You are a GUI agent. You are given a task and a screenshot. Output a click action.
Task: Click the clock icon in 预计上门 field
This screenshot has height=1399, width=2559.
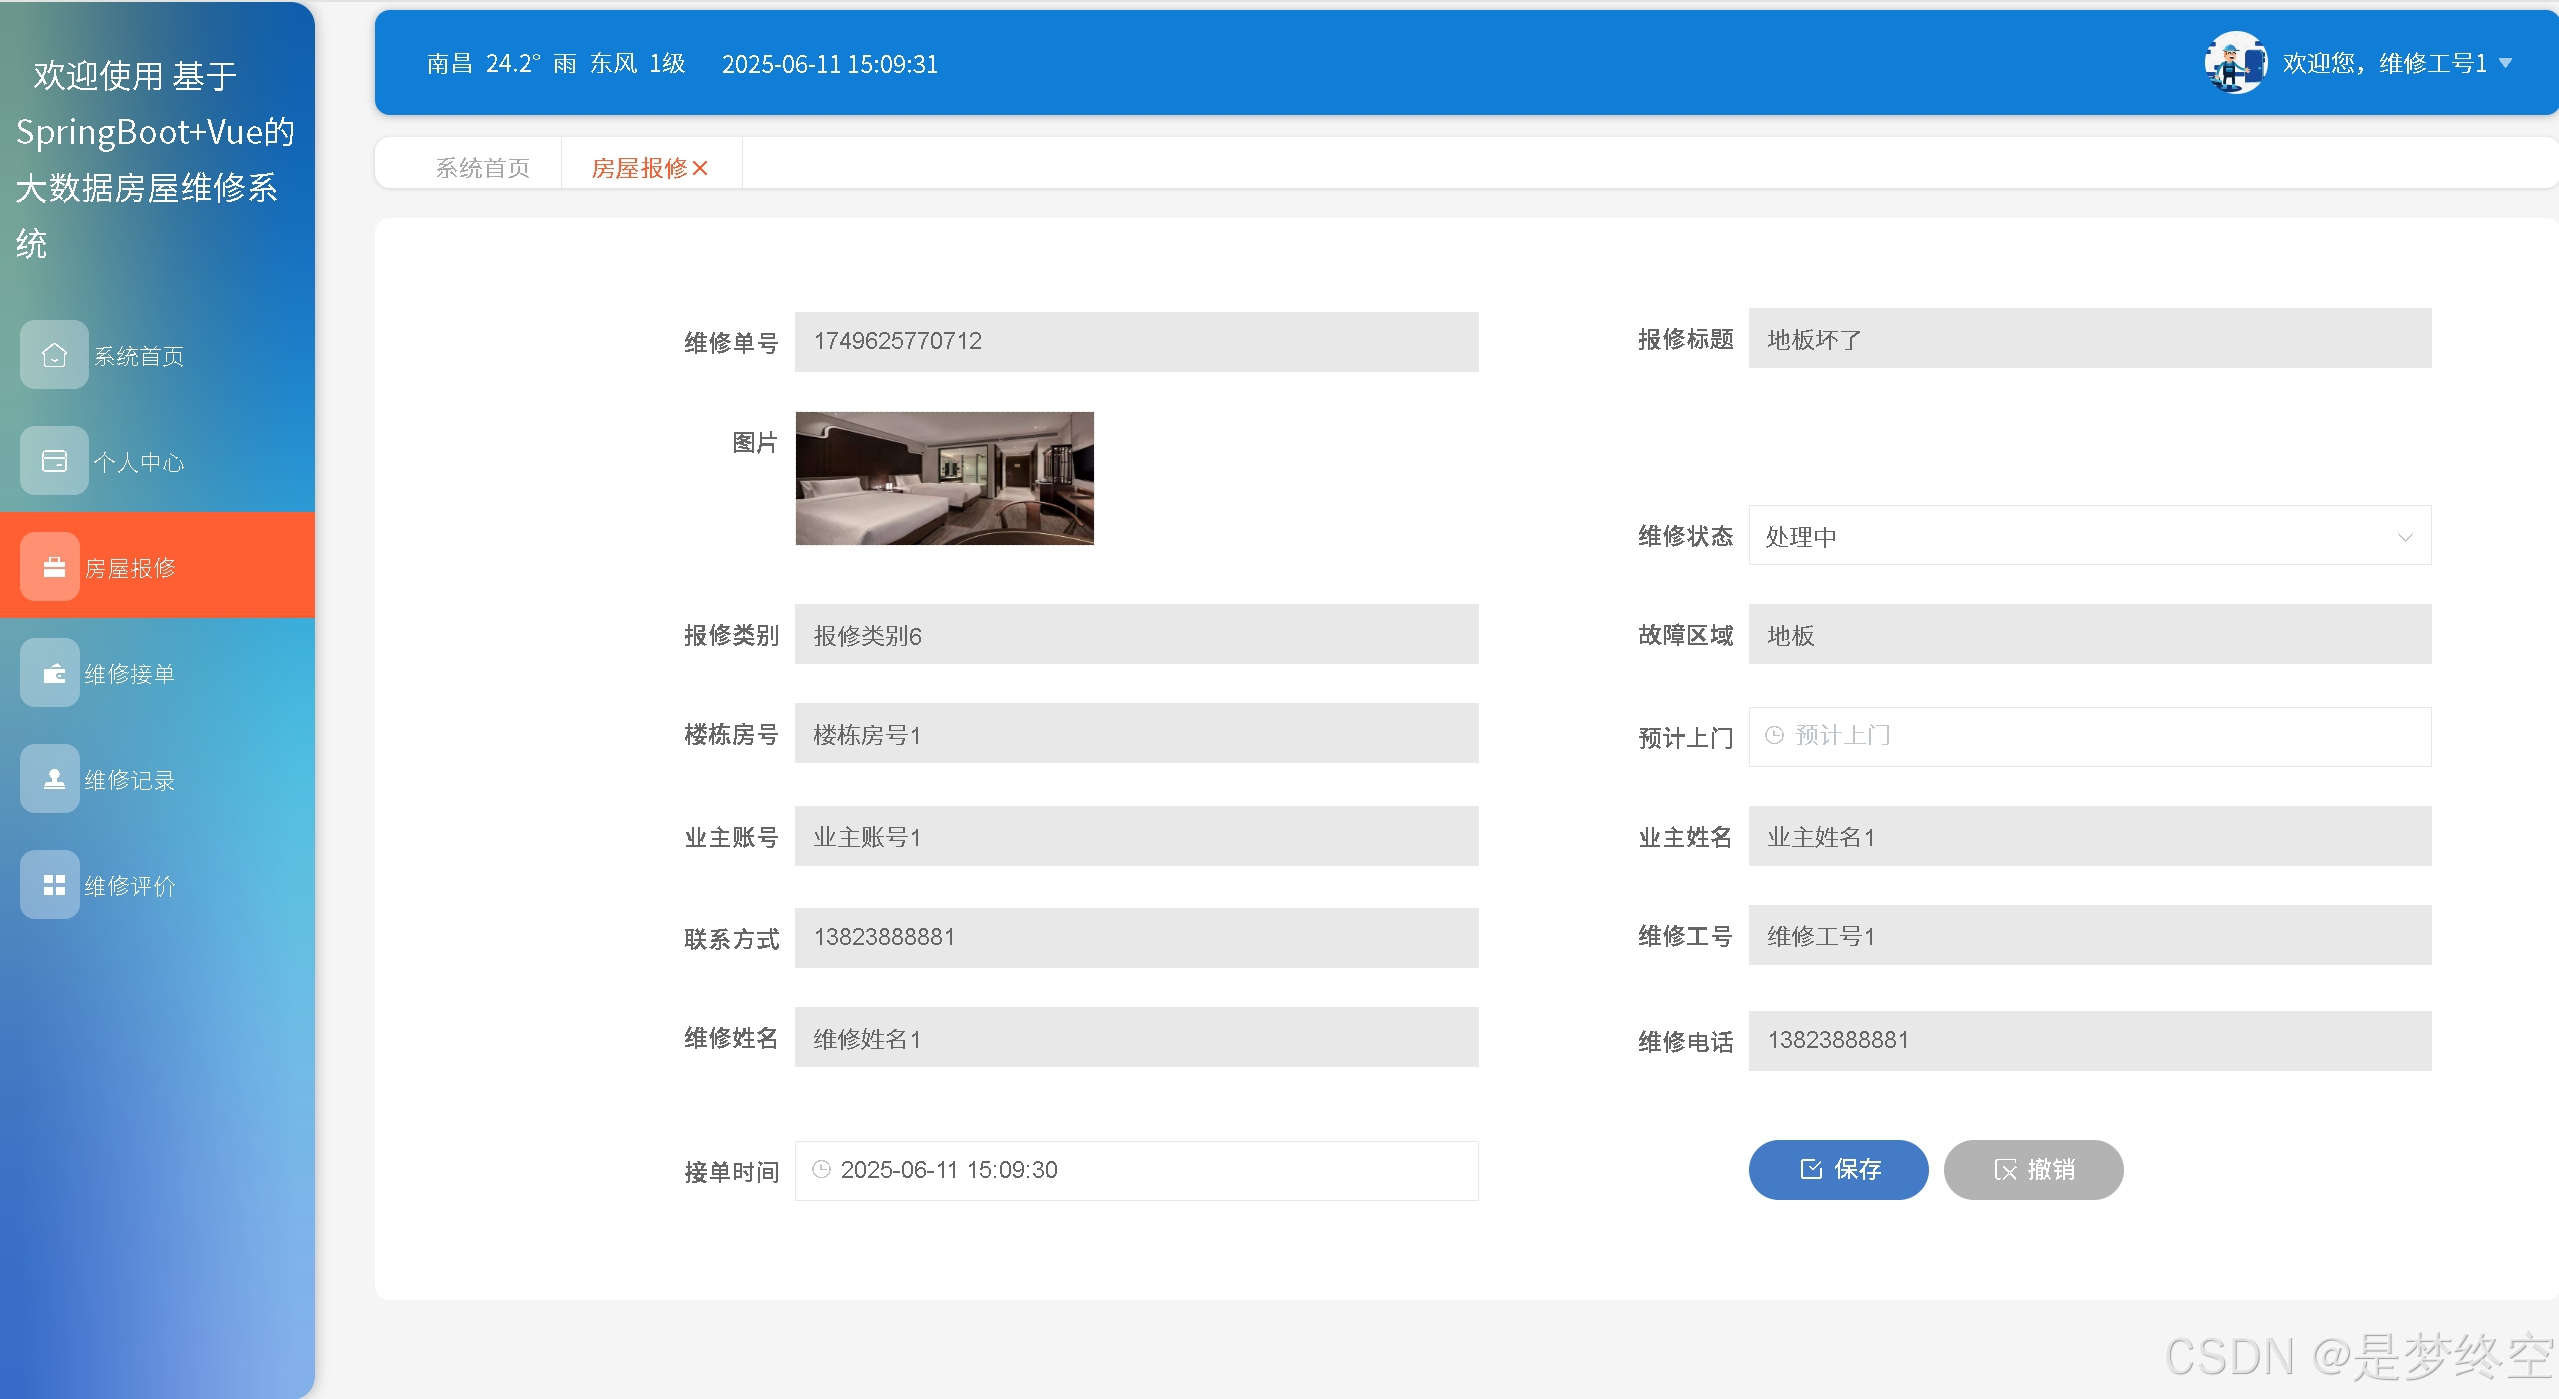(x=1774, y=735)
